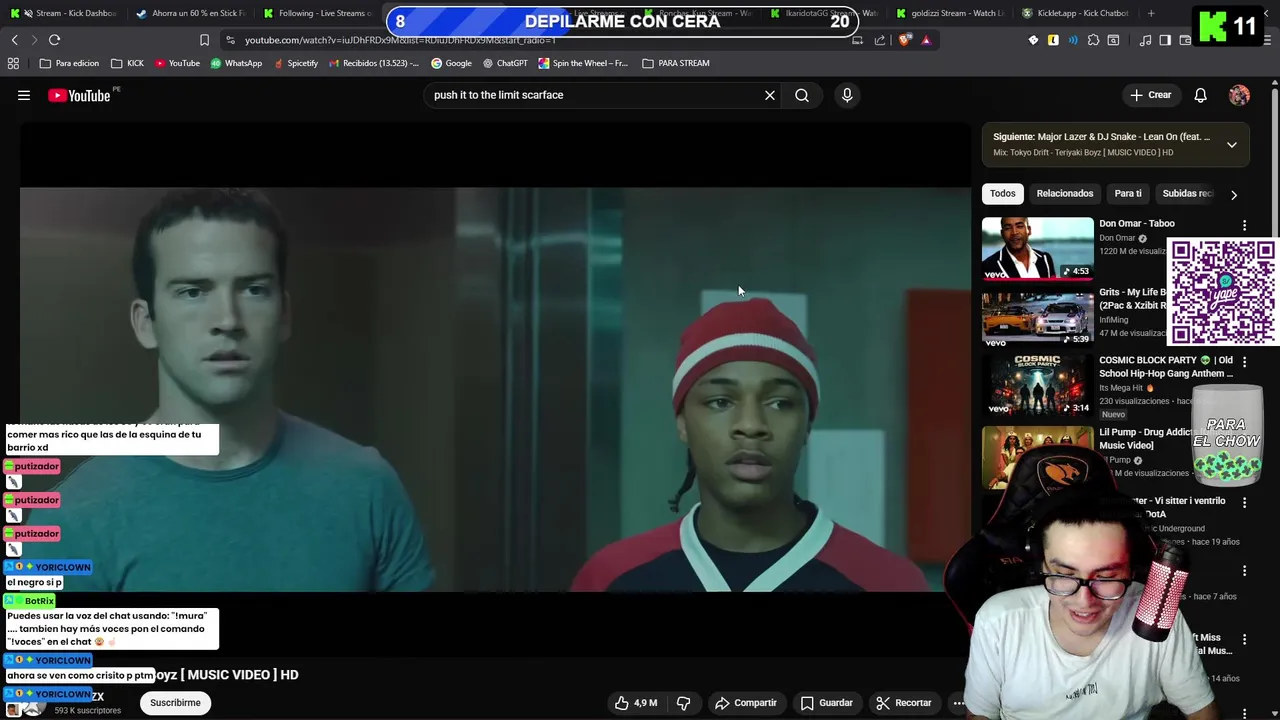1280x720 pixels.
Task: Switch to the 'Stream - Kick Dashboard' tab
Action: click(x=63, y=13)
